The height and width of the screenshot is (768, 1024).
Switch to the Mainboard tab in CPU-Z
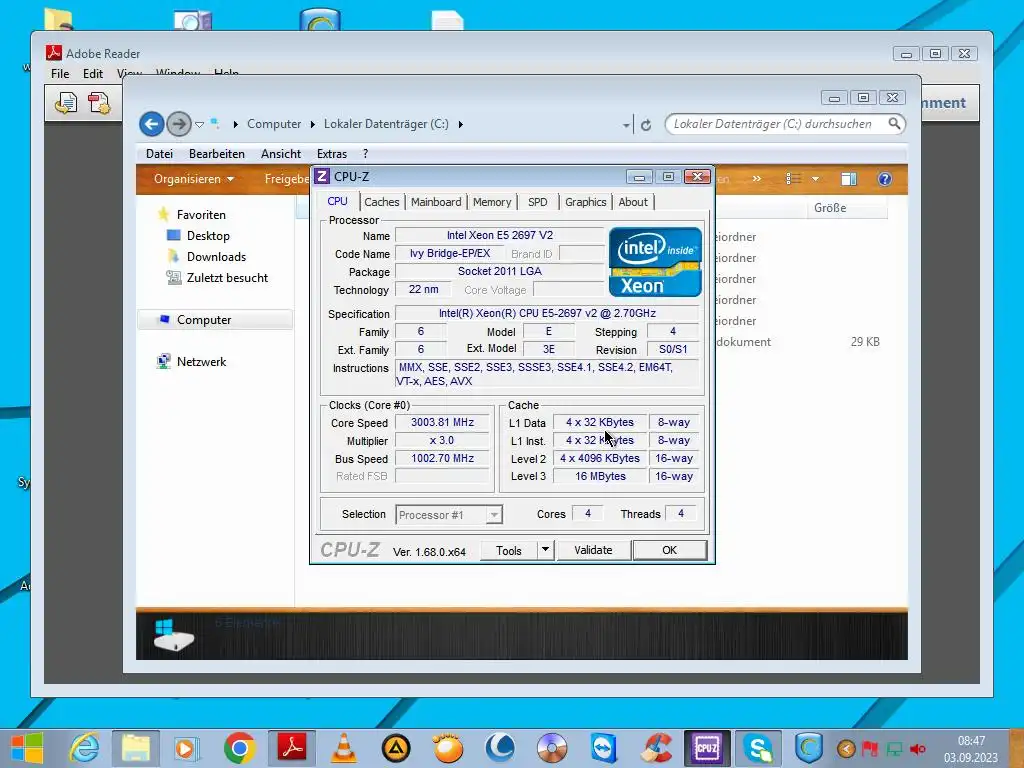[x=436, y=202]
